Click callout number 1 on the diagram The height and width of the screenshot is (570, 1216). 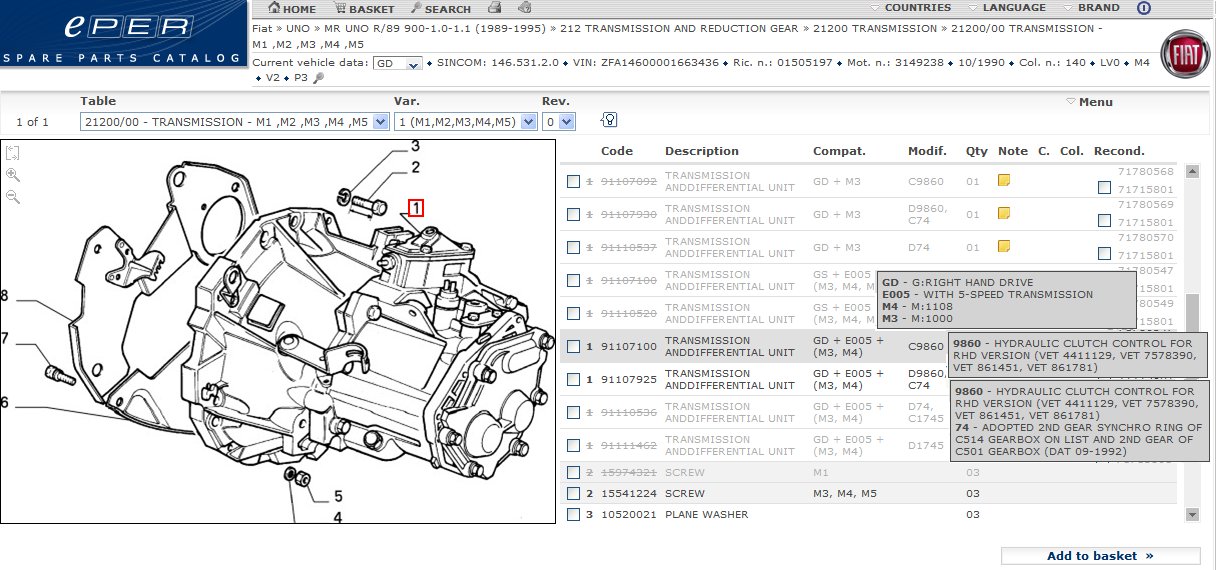[416, 208]
